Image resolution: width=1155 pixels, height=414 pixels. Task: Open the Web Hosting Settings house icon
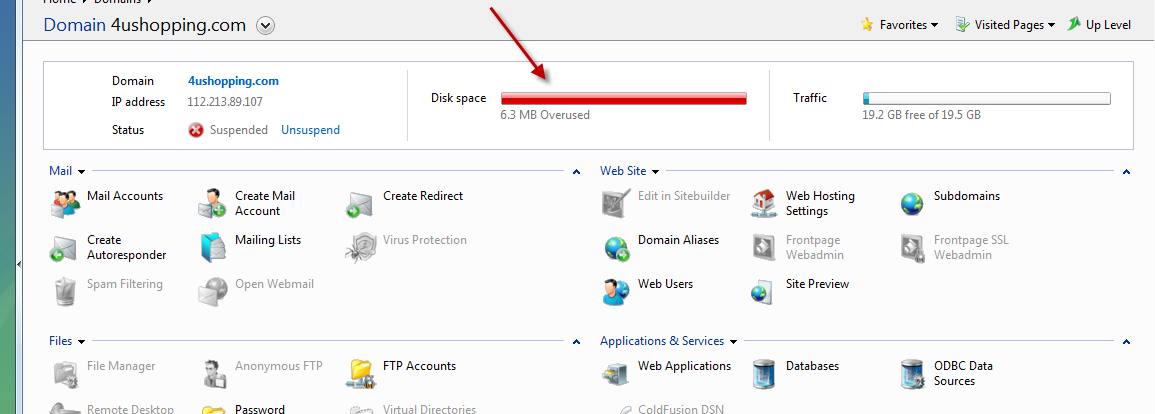(x=765, y=204)
